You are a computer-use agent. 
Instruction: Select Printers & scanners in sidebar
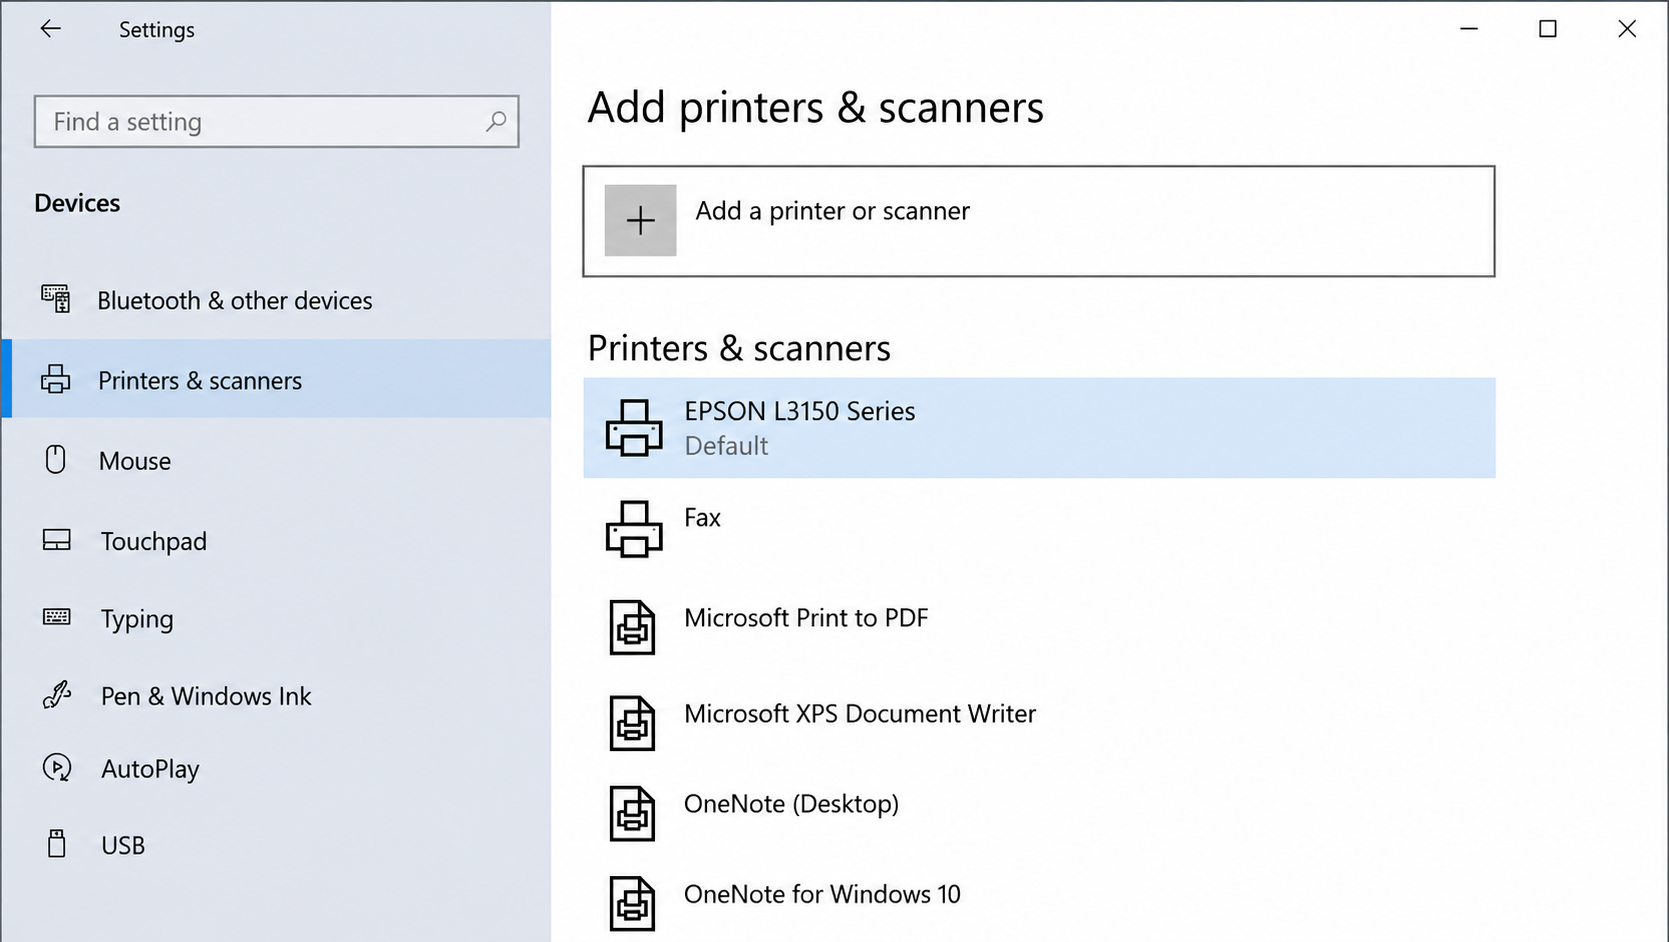[x=277, y=379]
